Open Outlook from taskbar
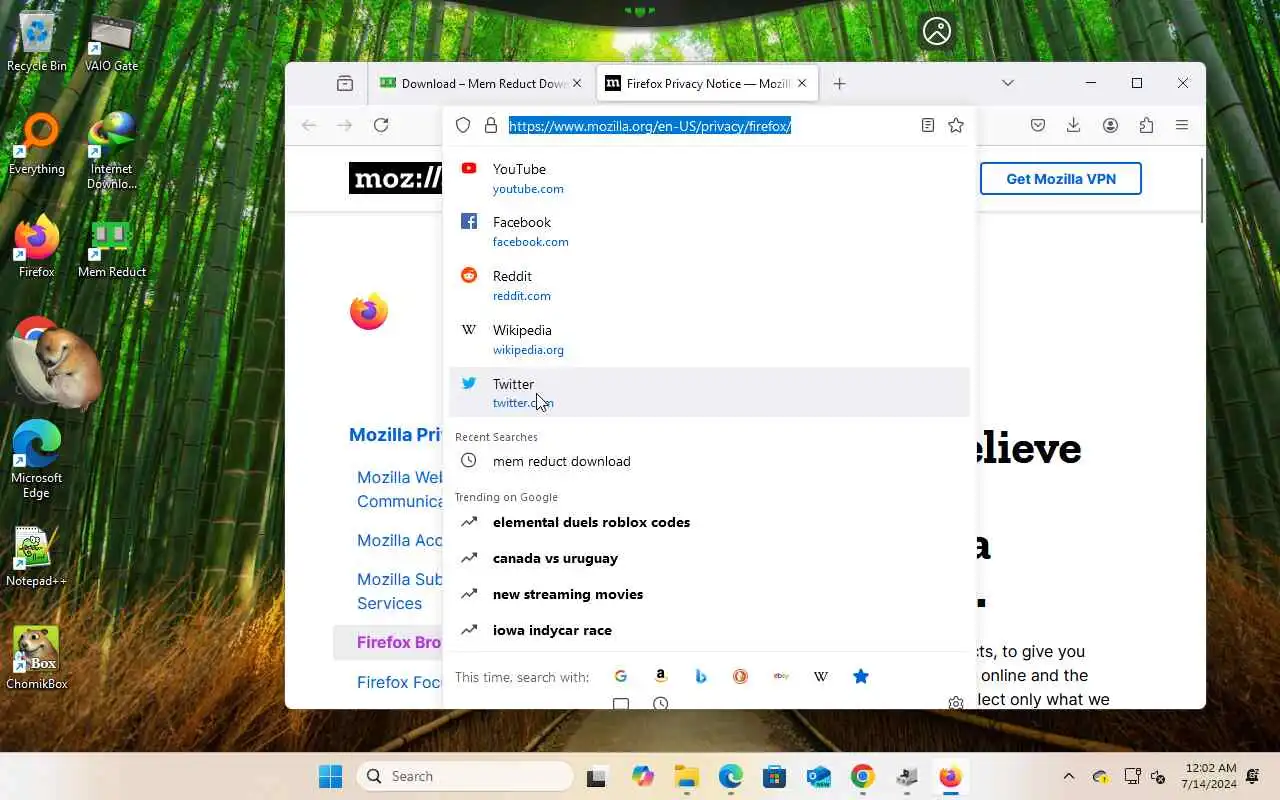1280x800 pixels. point(818,776)
